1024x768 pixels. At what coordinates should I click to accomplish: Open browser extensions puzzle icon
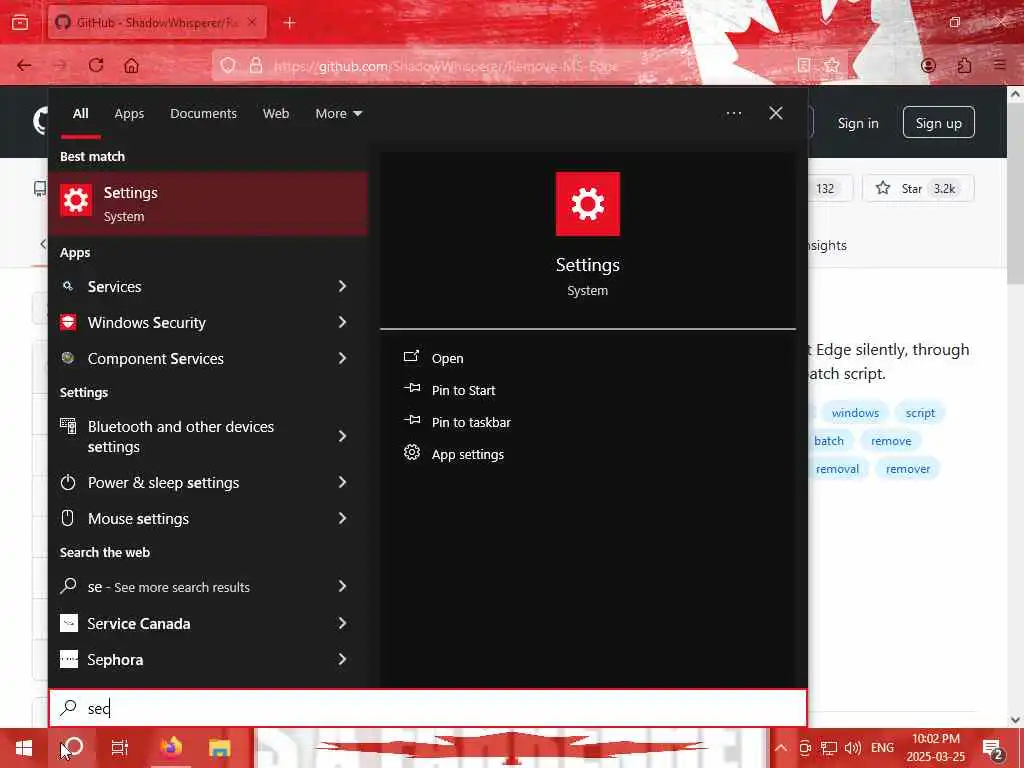click(964, 65)
